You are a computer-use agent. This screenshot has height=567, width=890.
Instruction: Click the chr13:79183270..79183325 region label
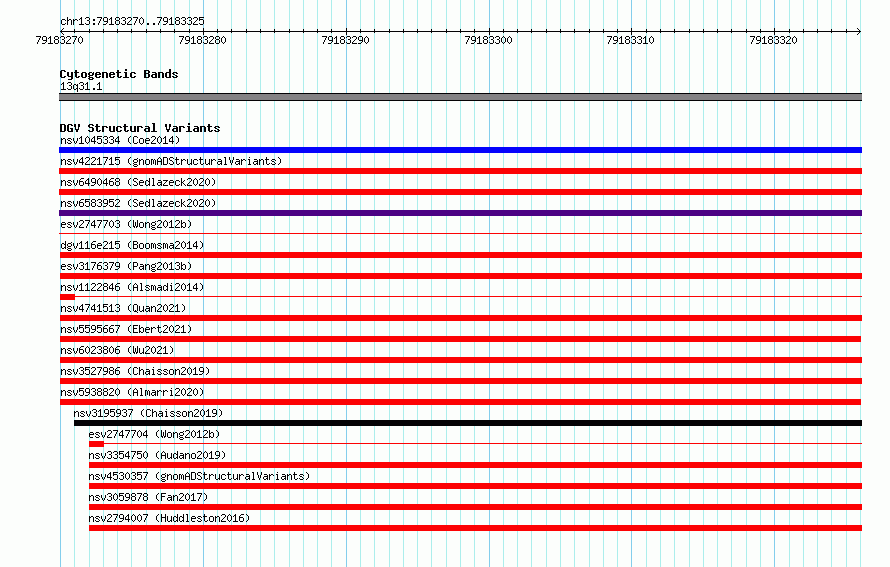coord(132,21)
